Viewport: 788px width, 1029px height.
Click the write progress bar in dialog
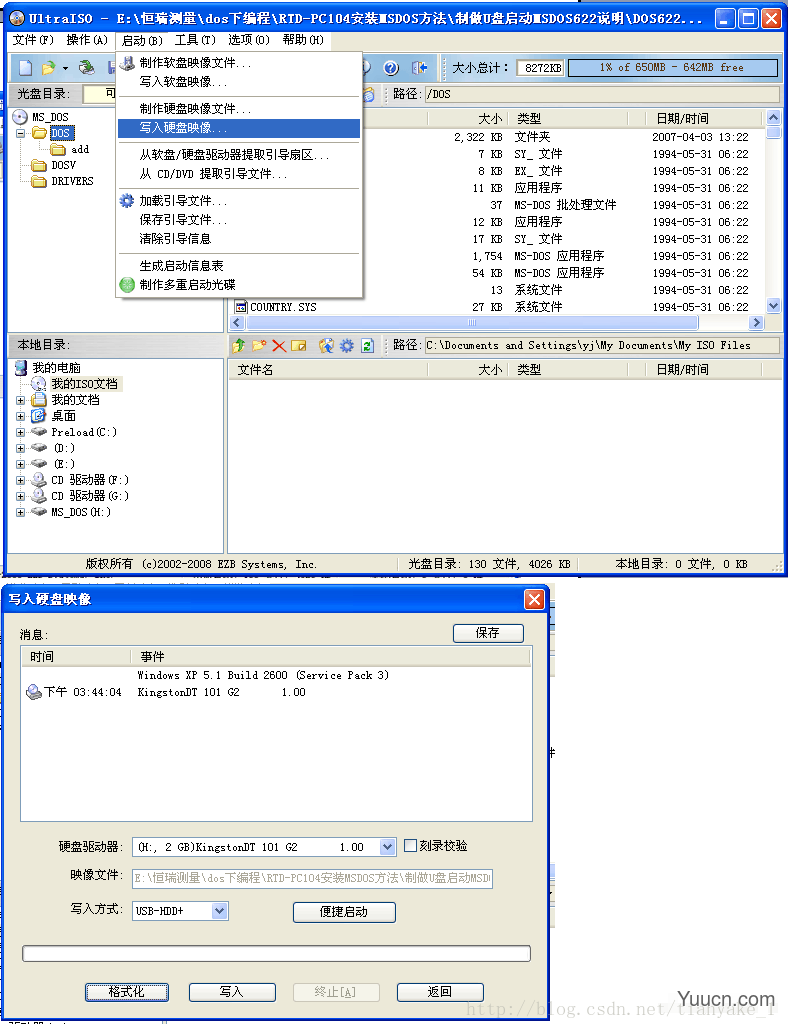[x=276, y=954]
